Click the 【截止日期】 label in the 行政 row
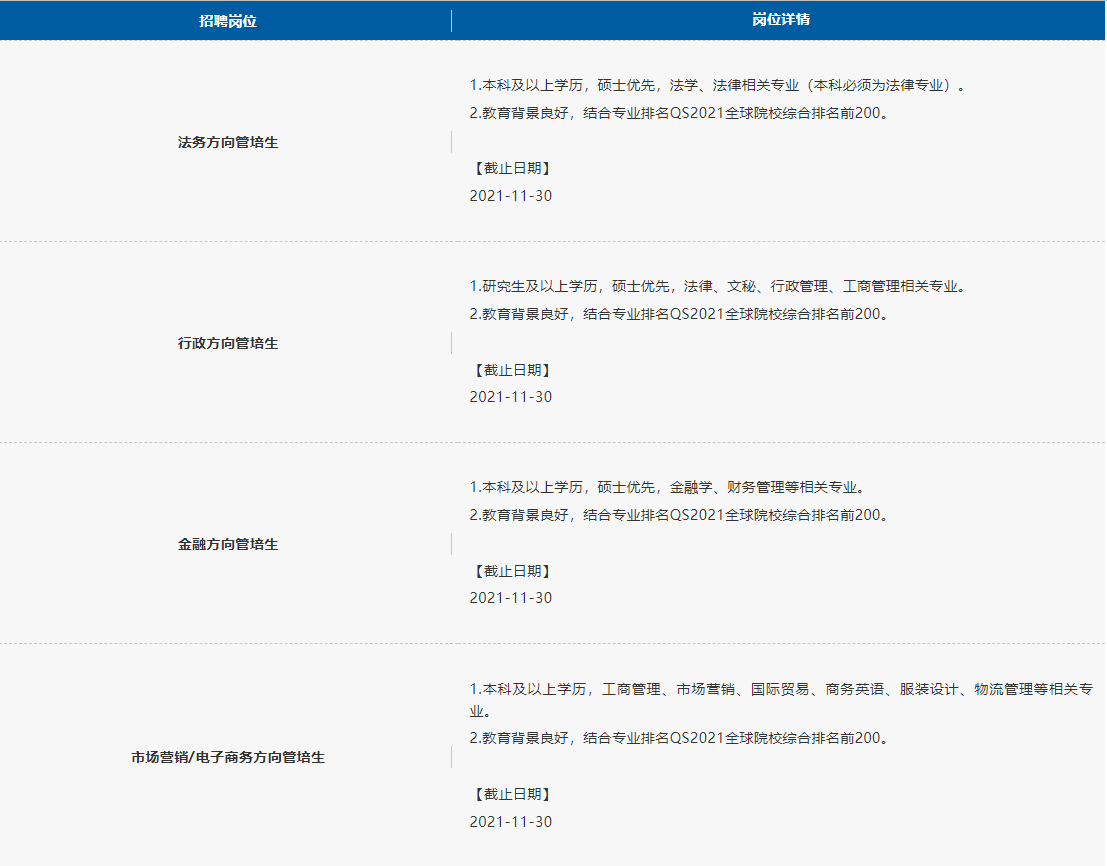1107x866 pixels. click(x=511, y=370)
